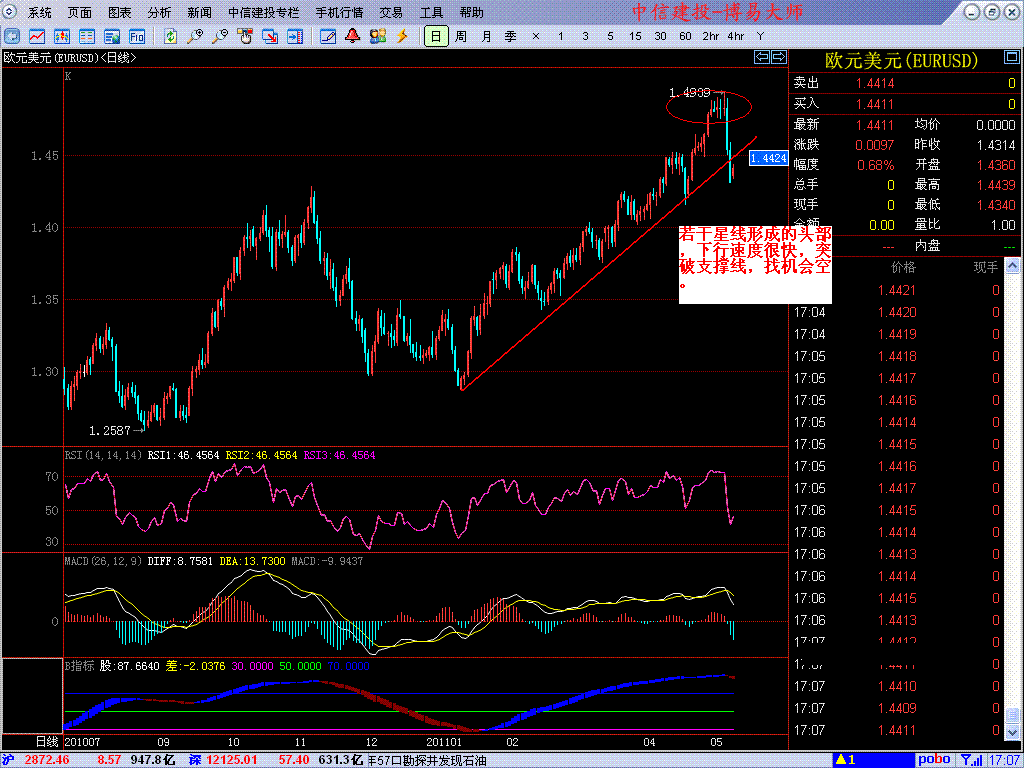Switch to 1 minute period

click(560, 37)
